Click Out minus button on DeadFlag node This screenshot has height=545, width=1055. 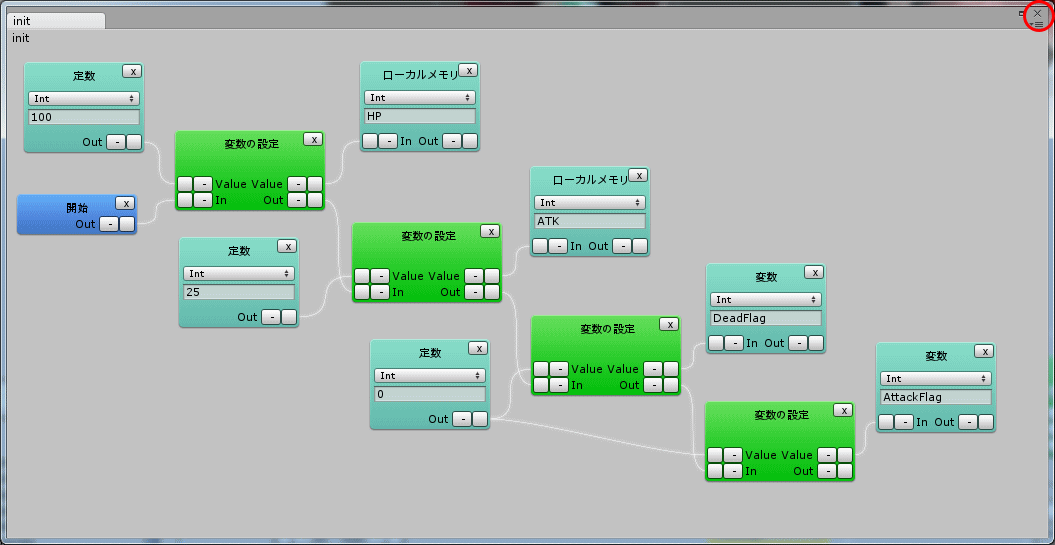click(x=798, y=343)
